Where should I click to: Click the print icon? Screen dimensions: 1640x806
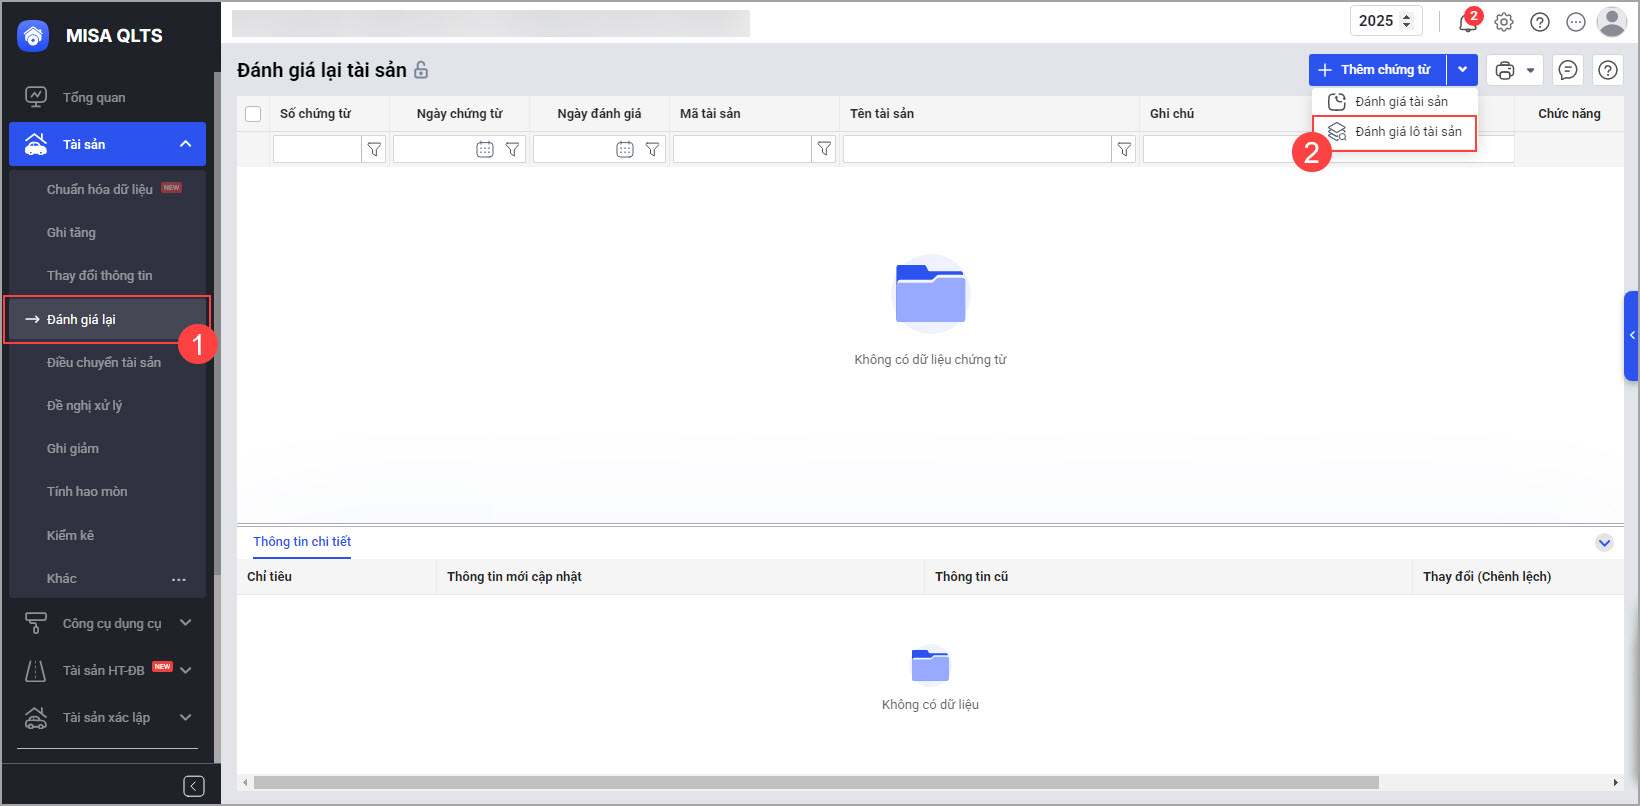click(1505, 70)
